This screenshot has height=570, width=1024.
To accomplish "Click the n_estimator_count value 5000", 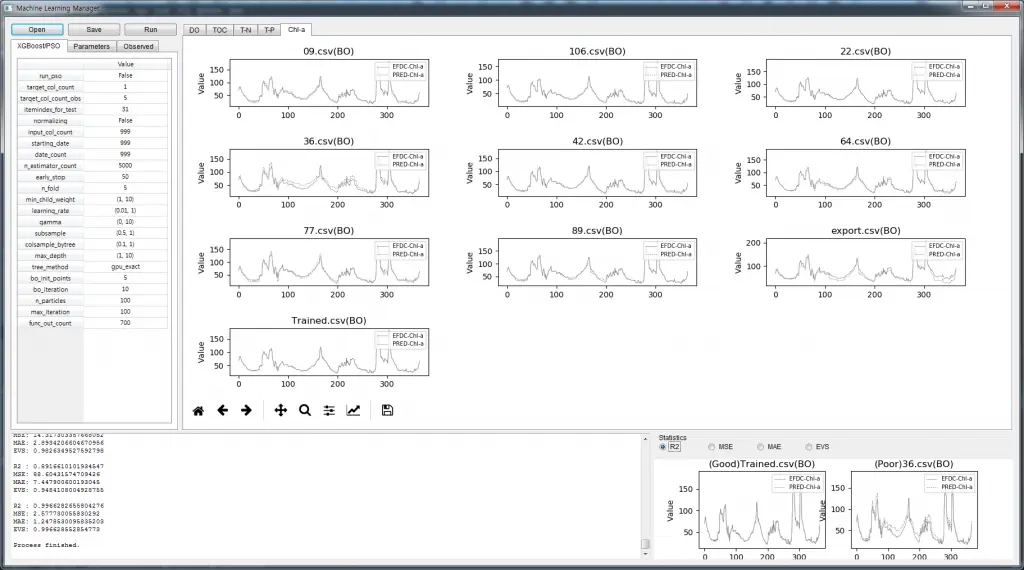I will click(125, 166).
